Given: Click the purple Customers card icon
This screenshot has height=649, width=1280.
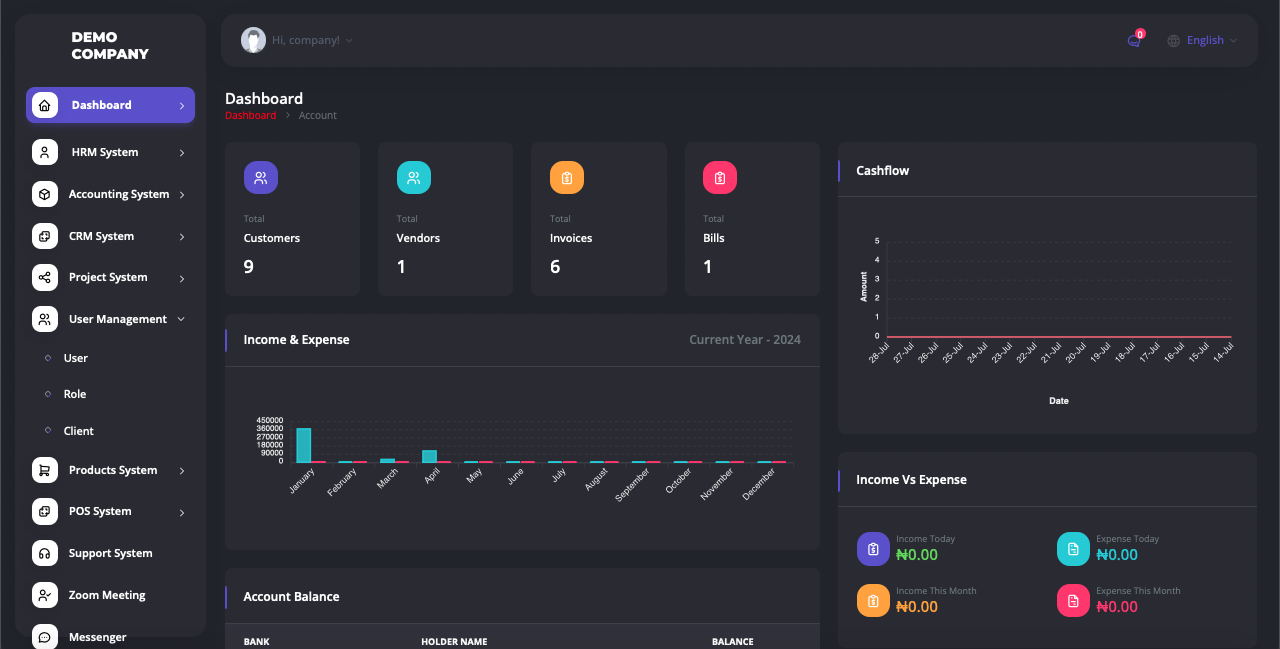Looking at the screenshot, I should coord(260,178).
